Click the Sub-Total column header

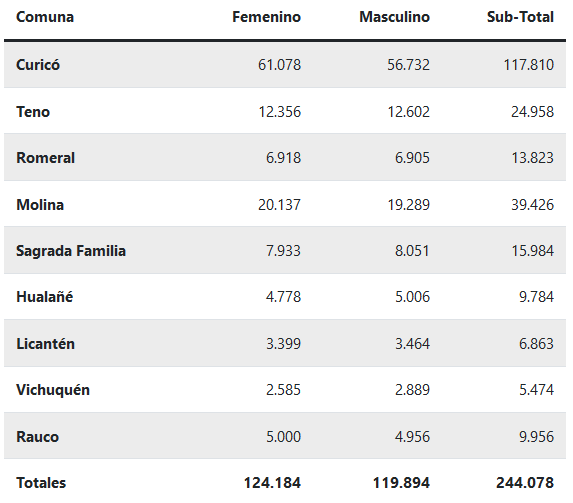(520, 17)
